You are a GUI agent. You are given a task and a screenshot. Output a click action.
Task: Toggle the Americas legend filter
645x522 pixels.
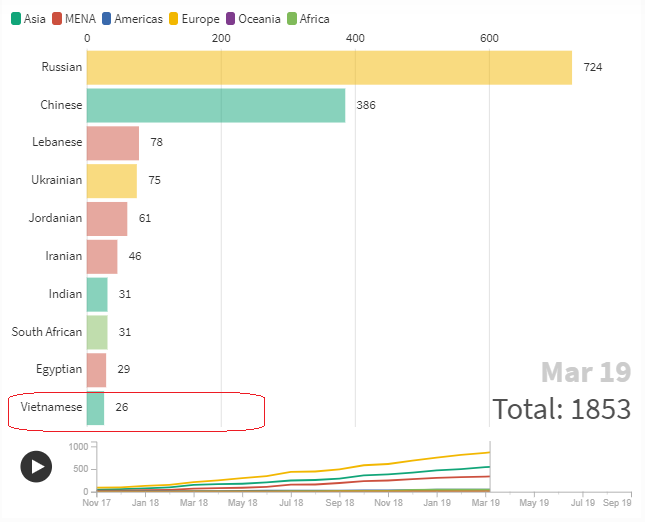pyautogui.click(x=130, y=19)
